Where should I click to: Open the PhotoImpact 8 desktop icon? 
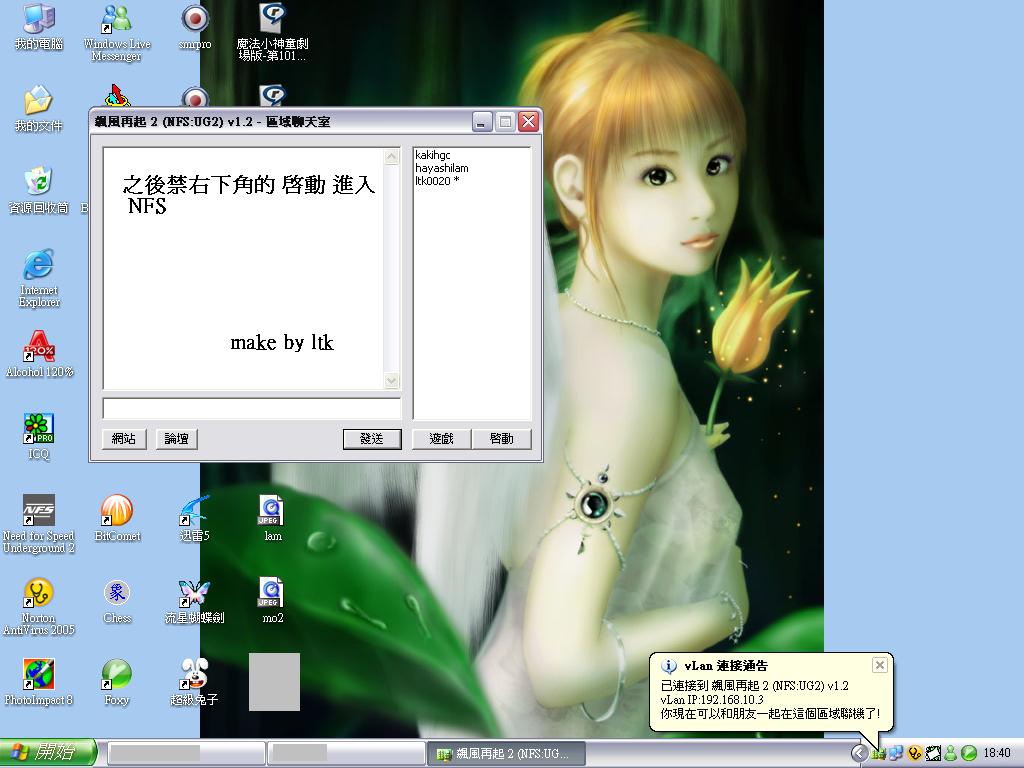pos(39,676)
